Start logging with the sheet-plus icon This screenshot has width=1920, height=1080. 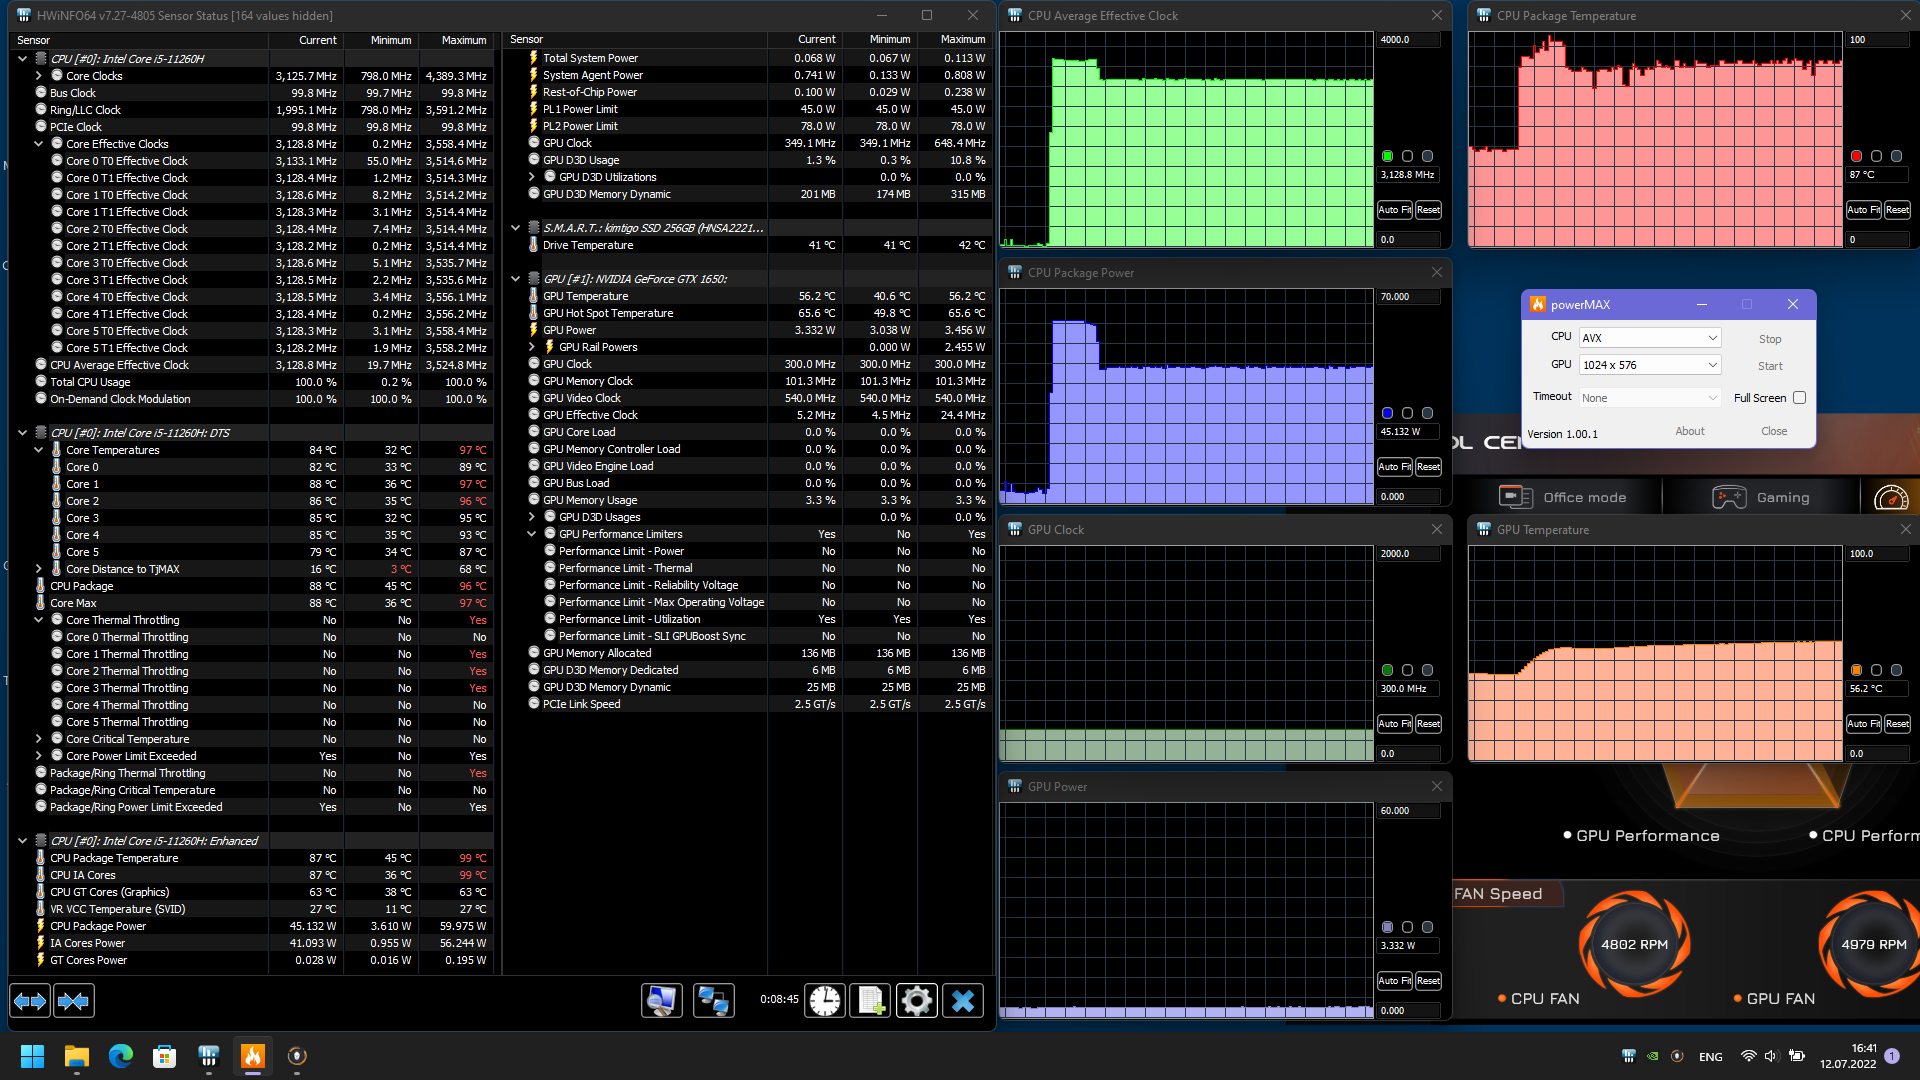[870, 1001]
